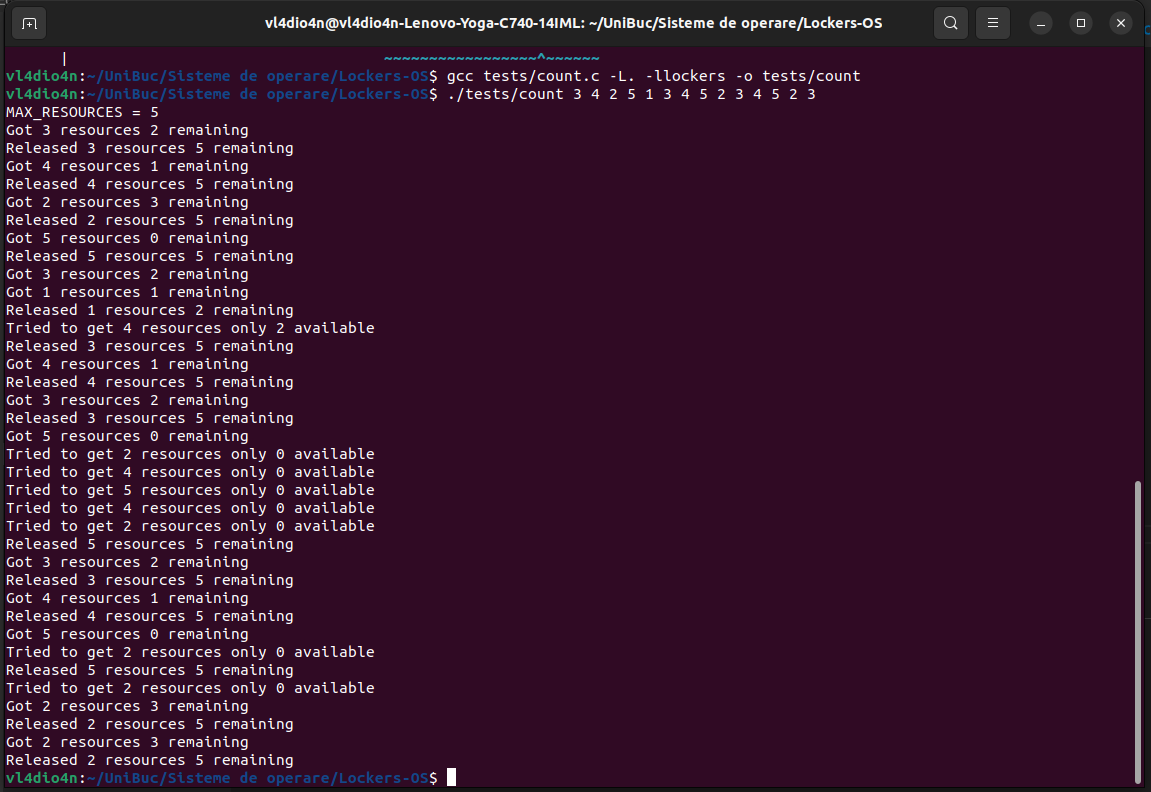Click 'Tried to get 4 resources only 2 available'
This screenshot has height=792, width=1151.
coord(190,328)
